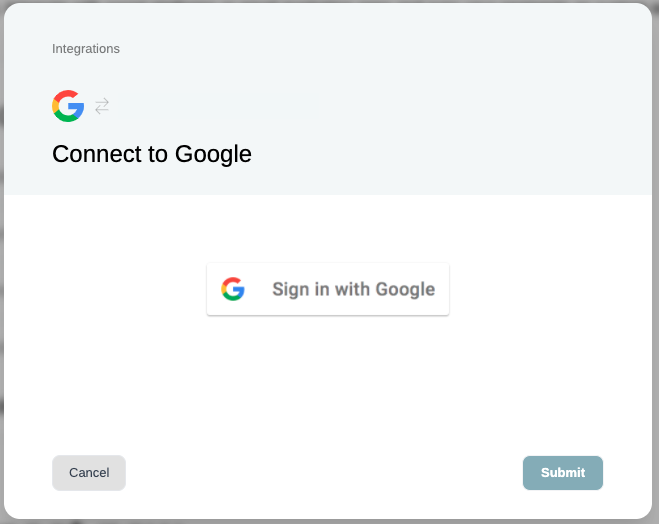Go back to Integrations via header text

(86, 49)
